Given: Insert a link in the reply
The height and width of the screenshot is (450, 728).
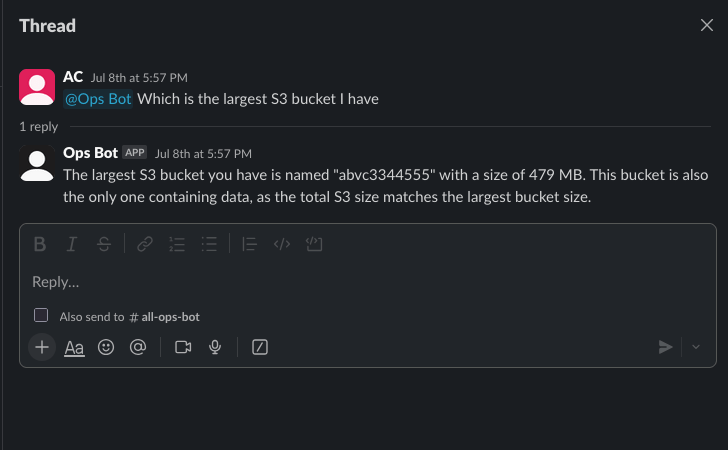Looking at the screenshot, I should pos(145,244).
